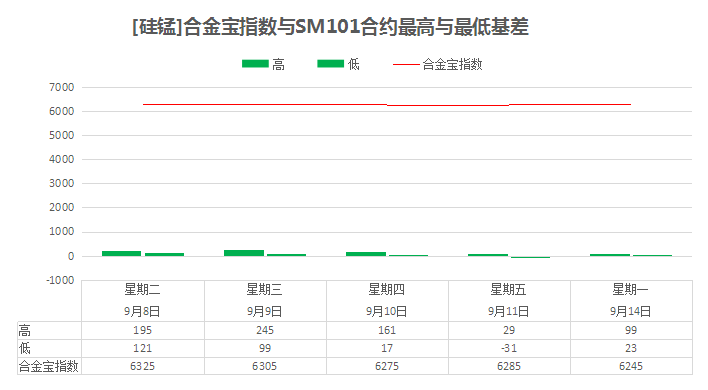Click the 195 value cell

pyautogui.click(x=143, y=330)
